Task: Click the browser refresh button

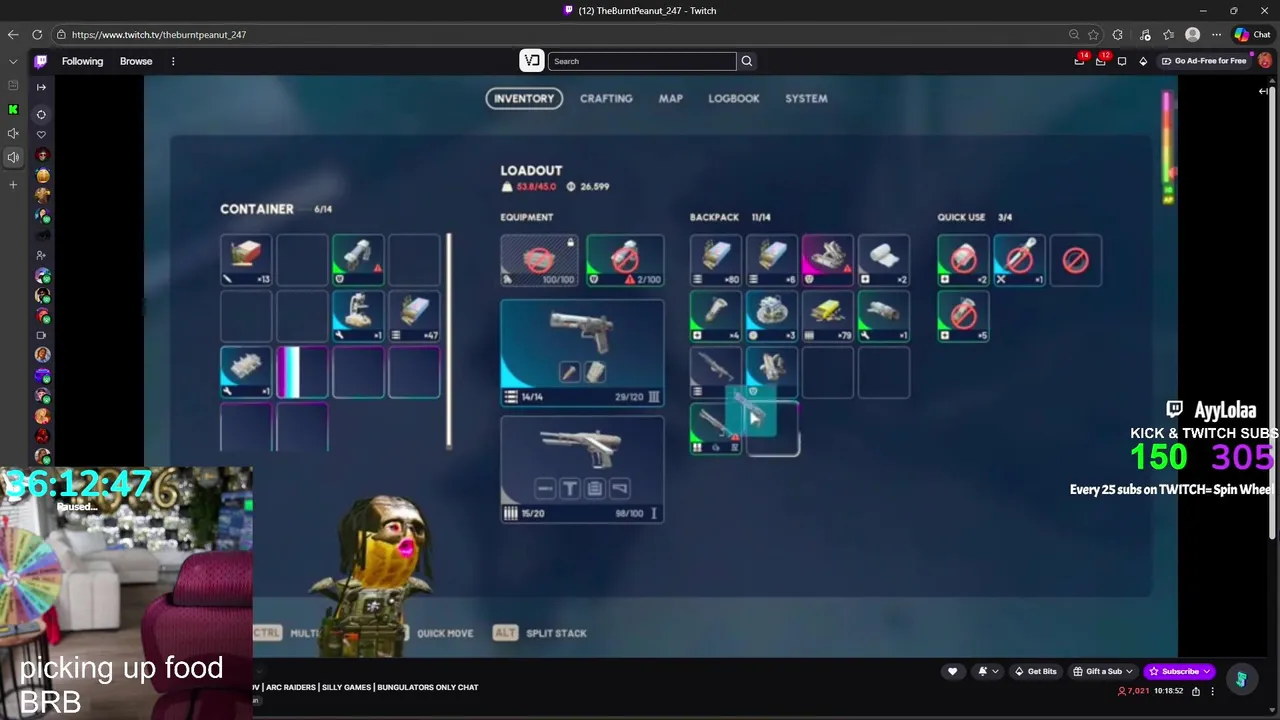Action: coord(36,34)
